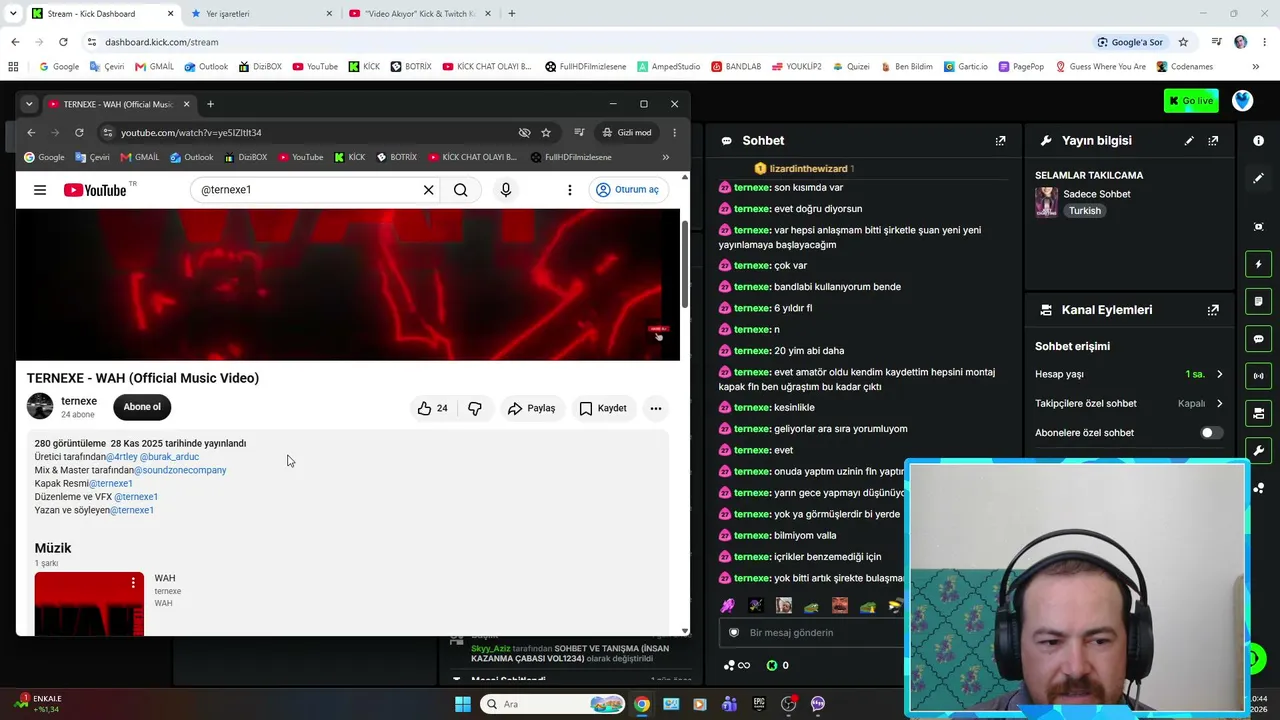Toggle Abonelere özel sohbet switch

coord(1211,433)
